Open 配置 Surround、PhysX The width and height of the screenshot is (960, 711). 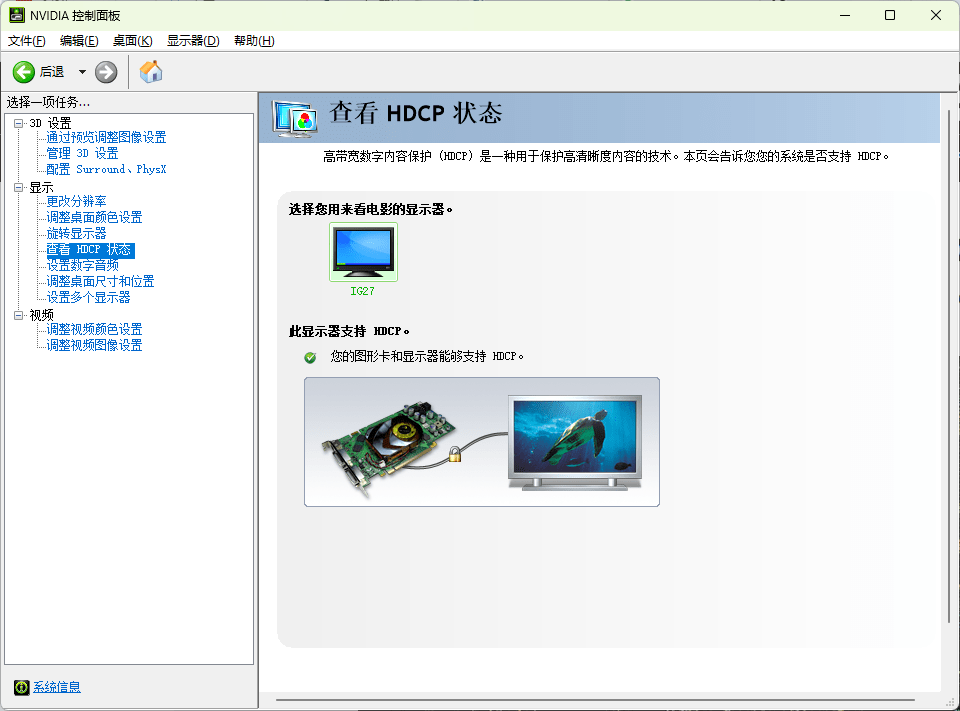107,169
